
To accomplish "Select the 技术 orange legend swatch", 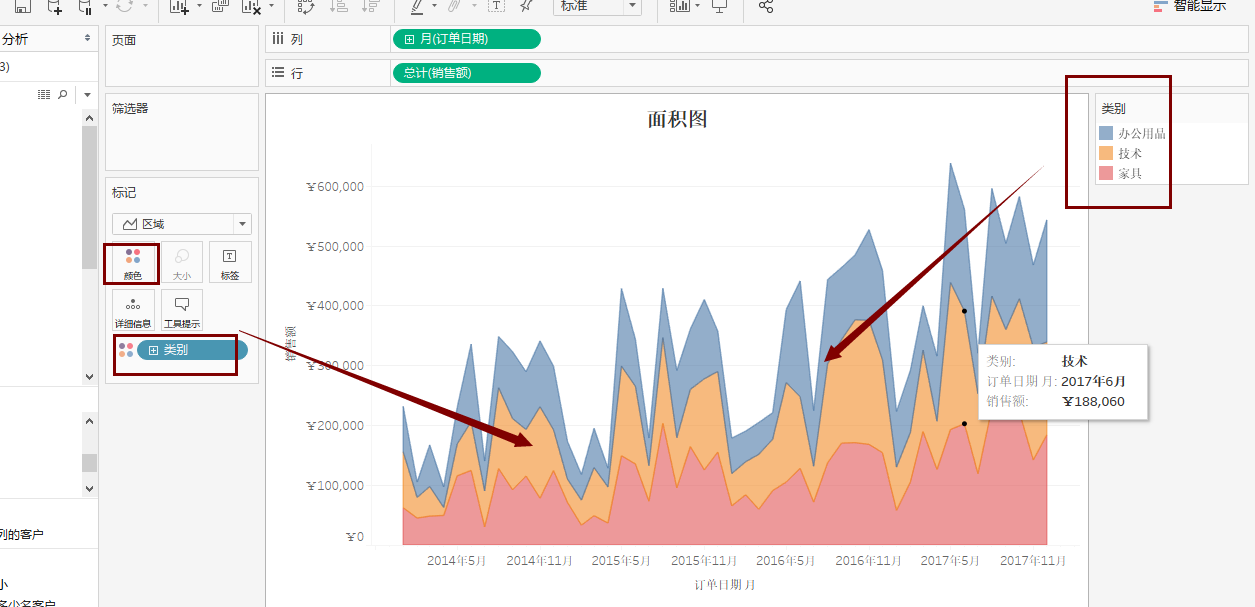I will coord(1106,153).
